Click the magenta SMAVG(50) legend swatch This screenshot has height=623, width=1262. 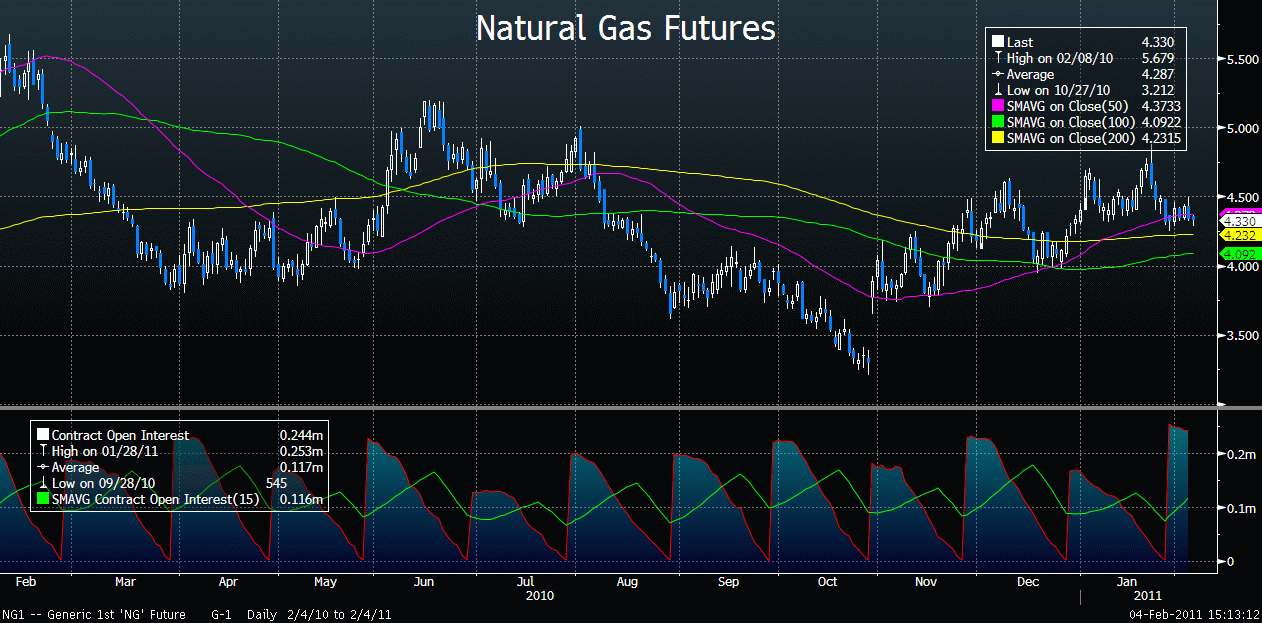[997, 106]
